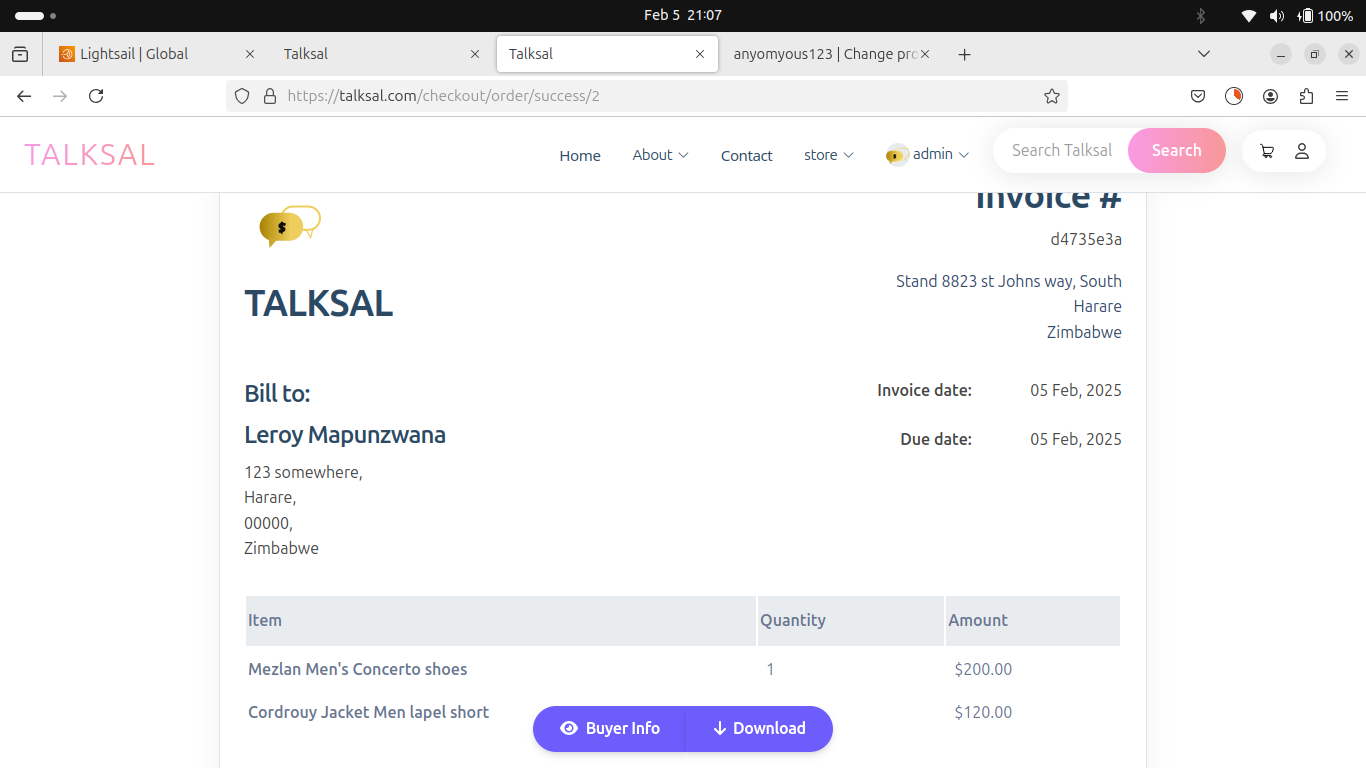This screenshot has height=768, width=1366.
Task: Bookmark this page with star icon
Action: (x=1051, y=96)
